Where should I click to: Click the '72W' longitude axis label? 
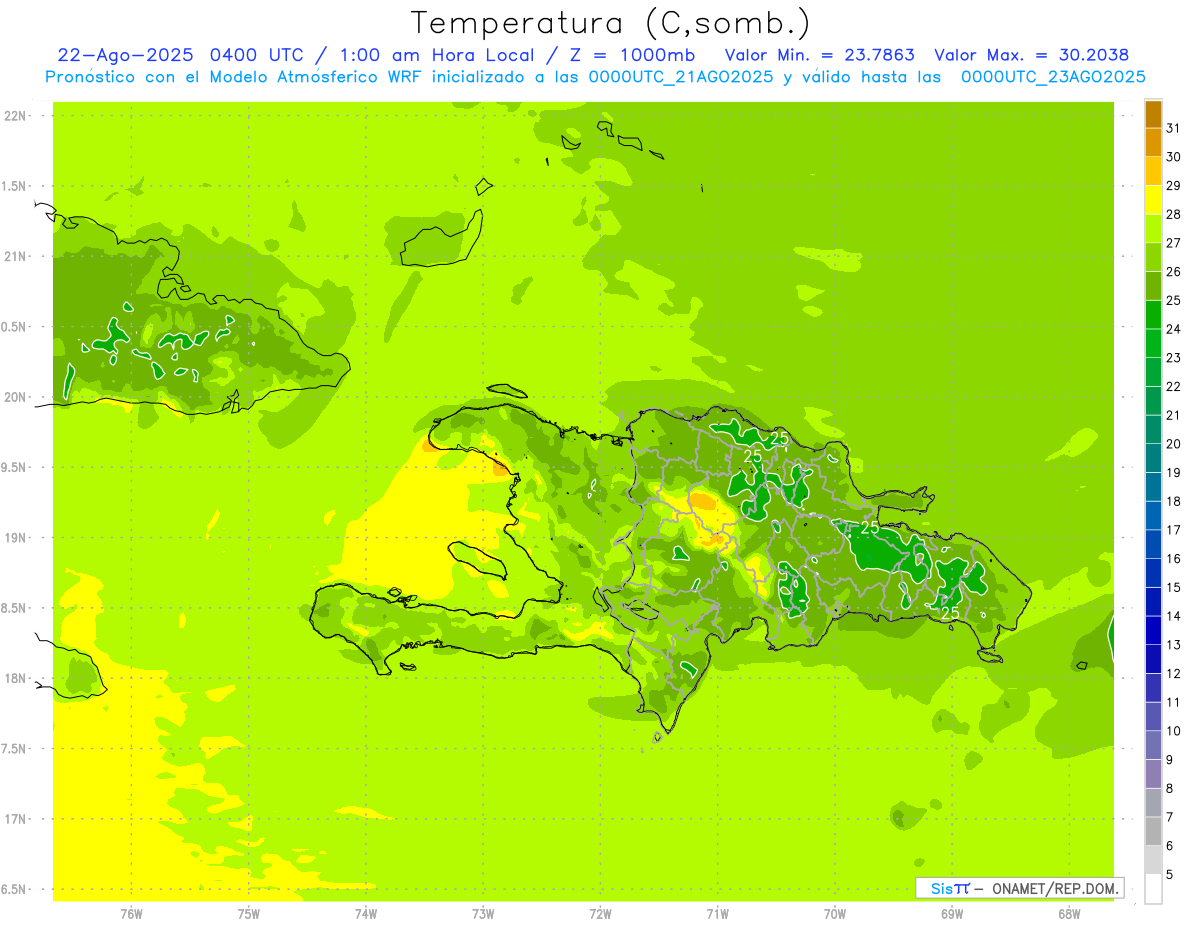600,913
